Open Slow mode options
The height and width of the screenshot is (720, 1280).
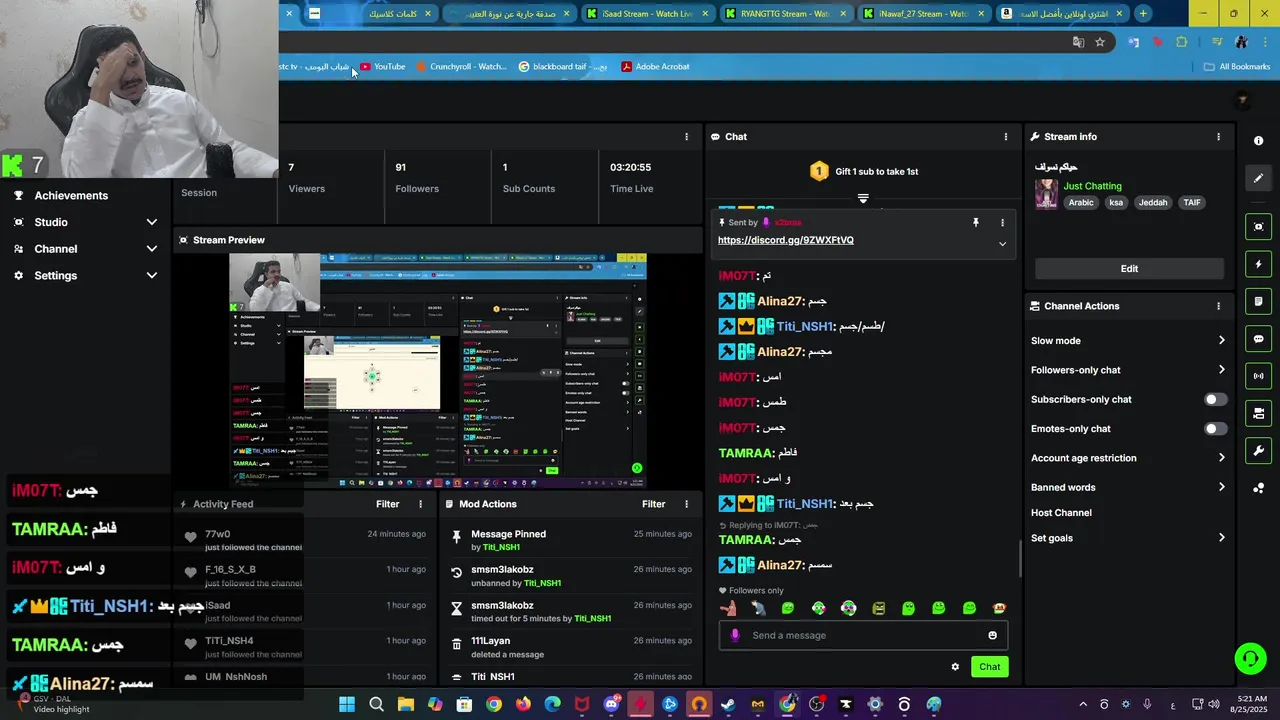[x=1128, y=341]
